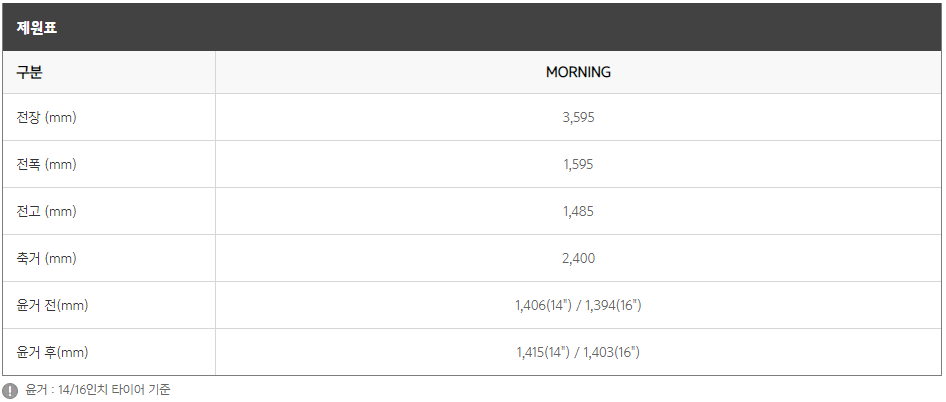The height and width of the screenshot is (402, 946).
Task: Click the 1,595 width value
Action: [579, 165]
